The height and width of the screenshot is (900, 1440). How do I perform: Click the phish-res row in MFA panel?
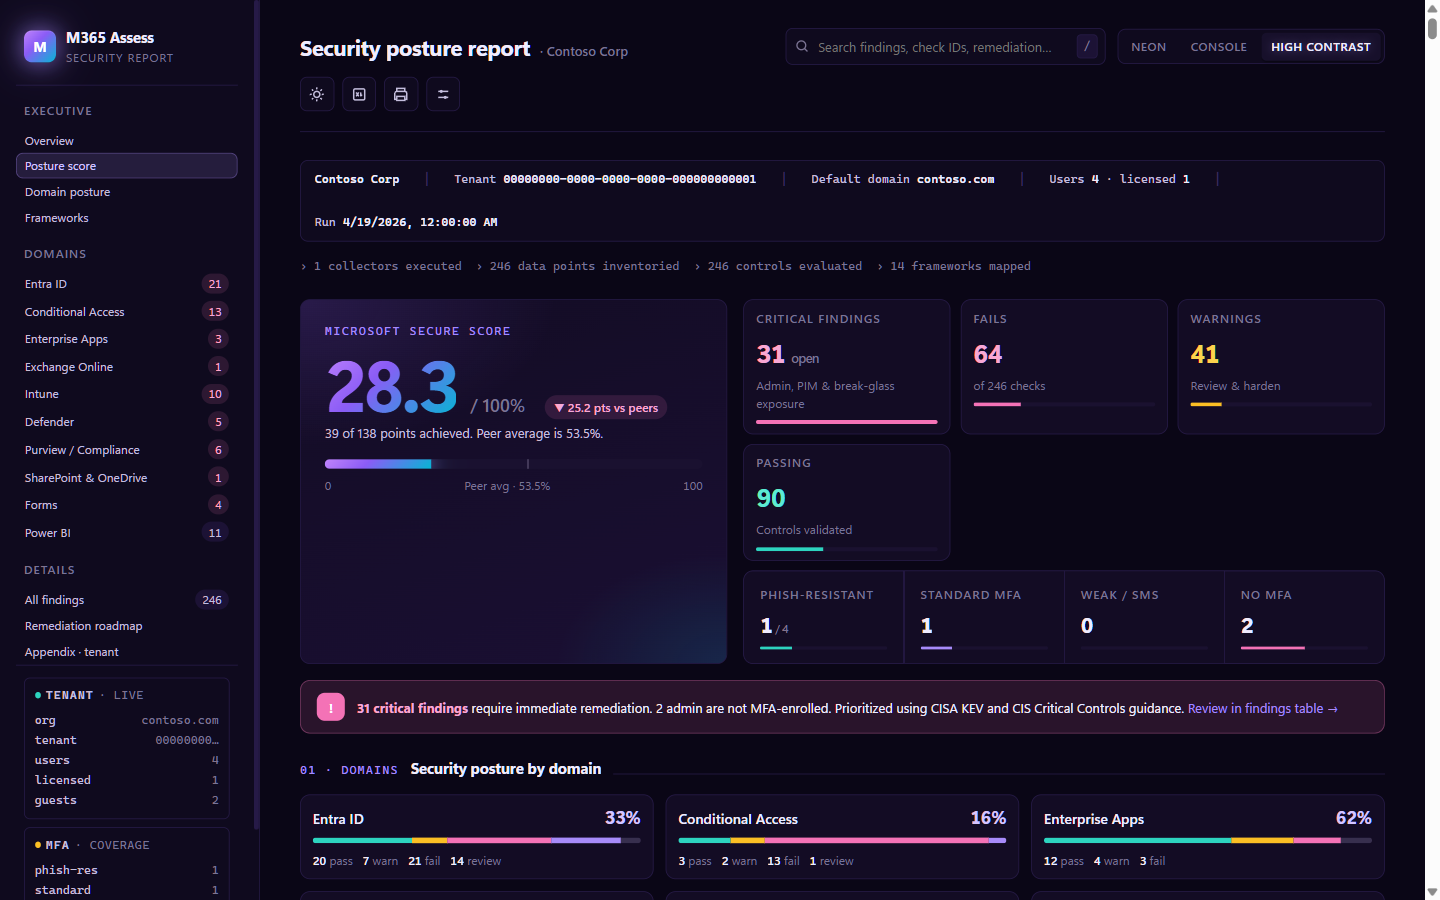[x=127, y=870]
